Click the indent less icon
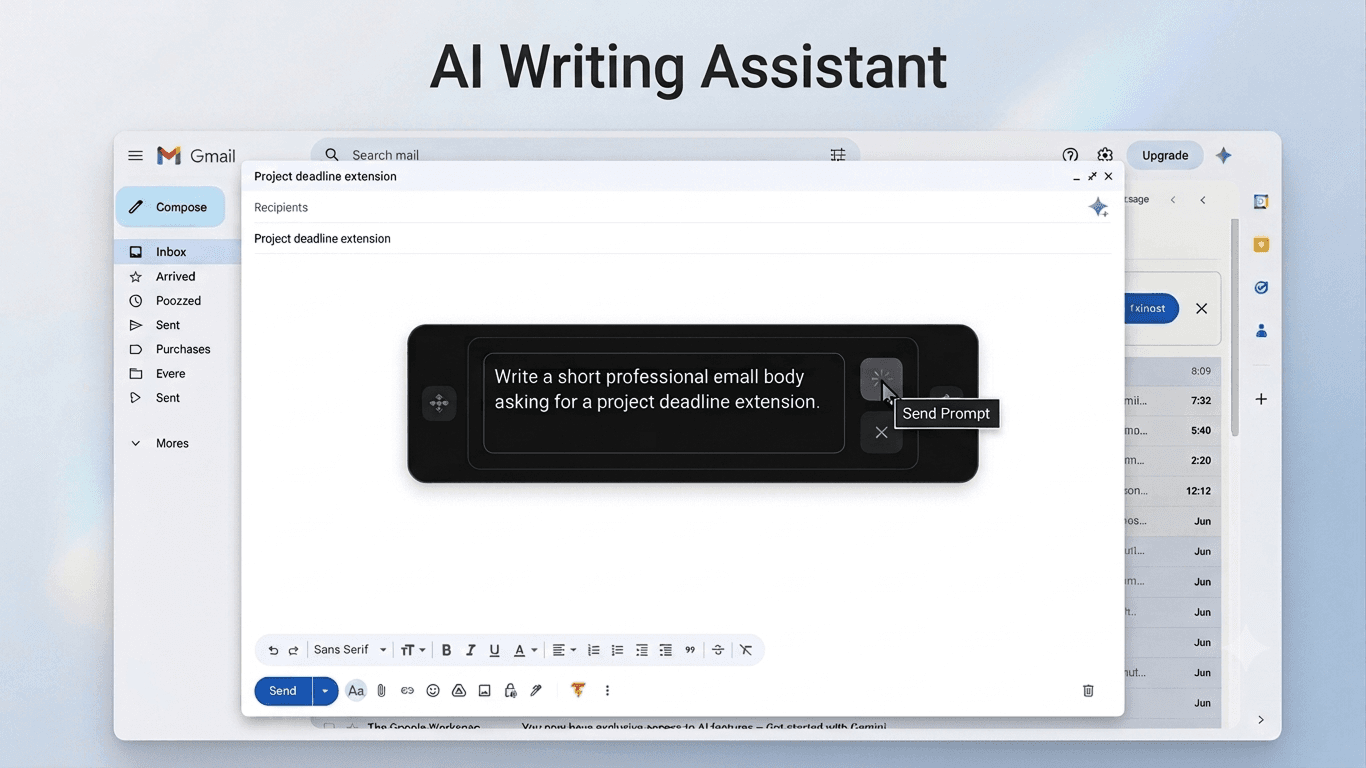This screenshot has width=1366, height=768. [642, 650]
